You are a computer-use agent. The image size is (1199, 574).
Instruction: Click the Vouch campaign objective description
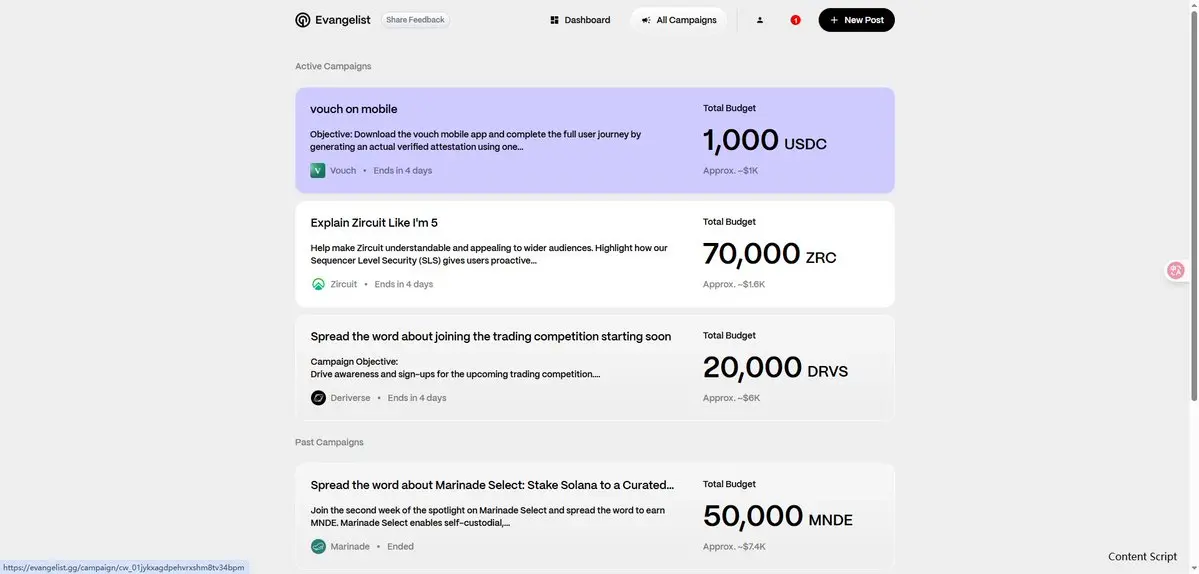click(476, 141)
